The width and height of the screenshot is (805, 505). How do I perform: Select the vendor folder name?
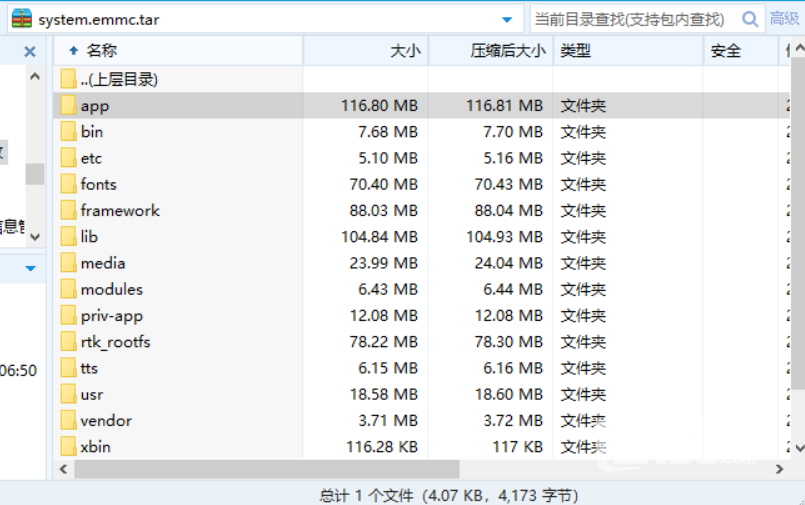(x=106, y=421)
